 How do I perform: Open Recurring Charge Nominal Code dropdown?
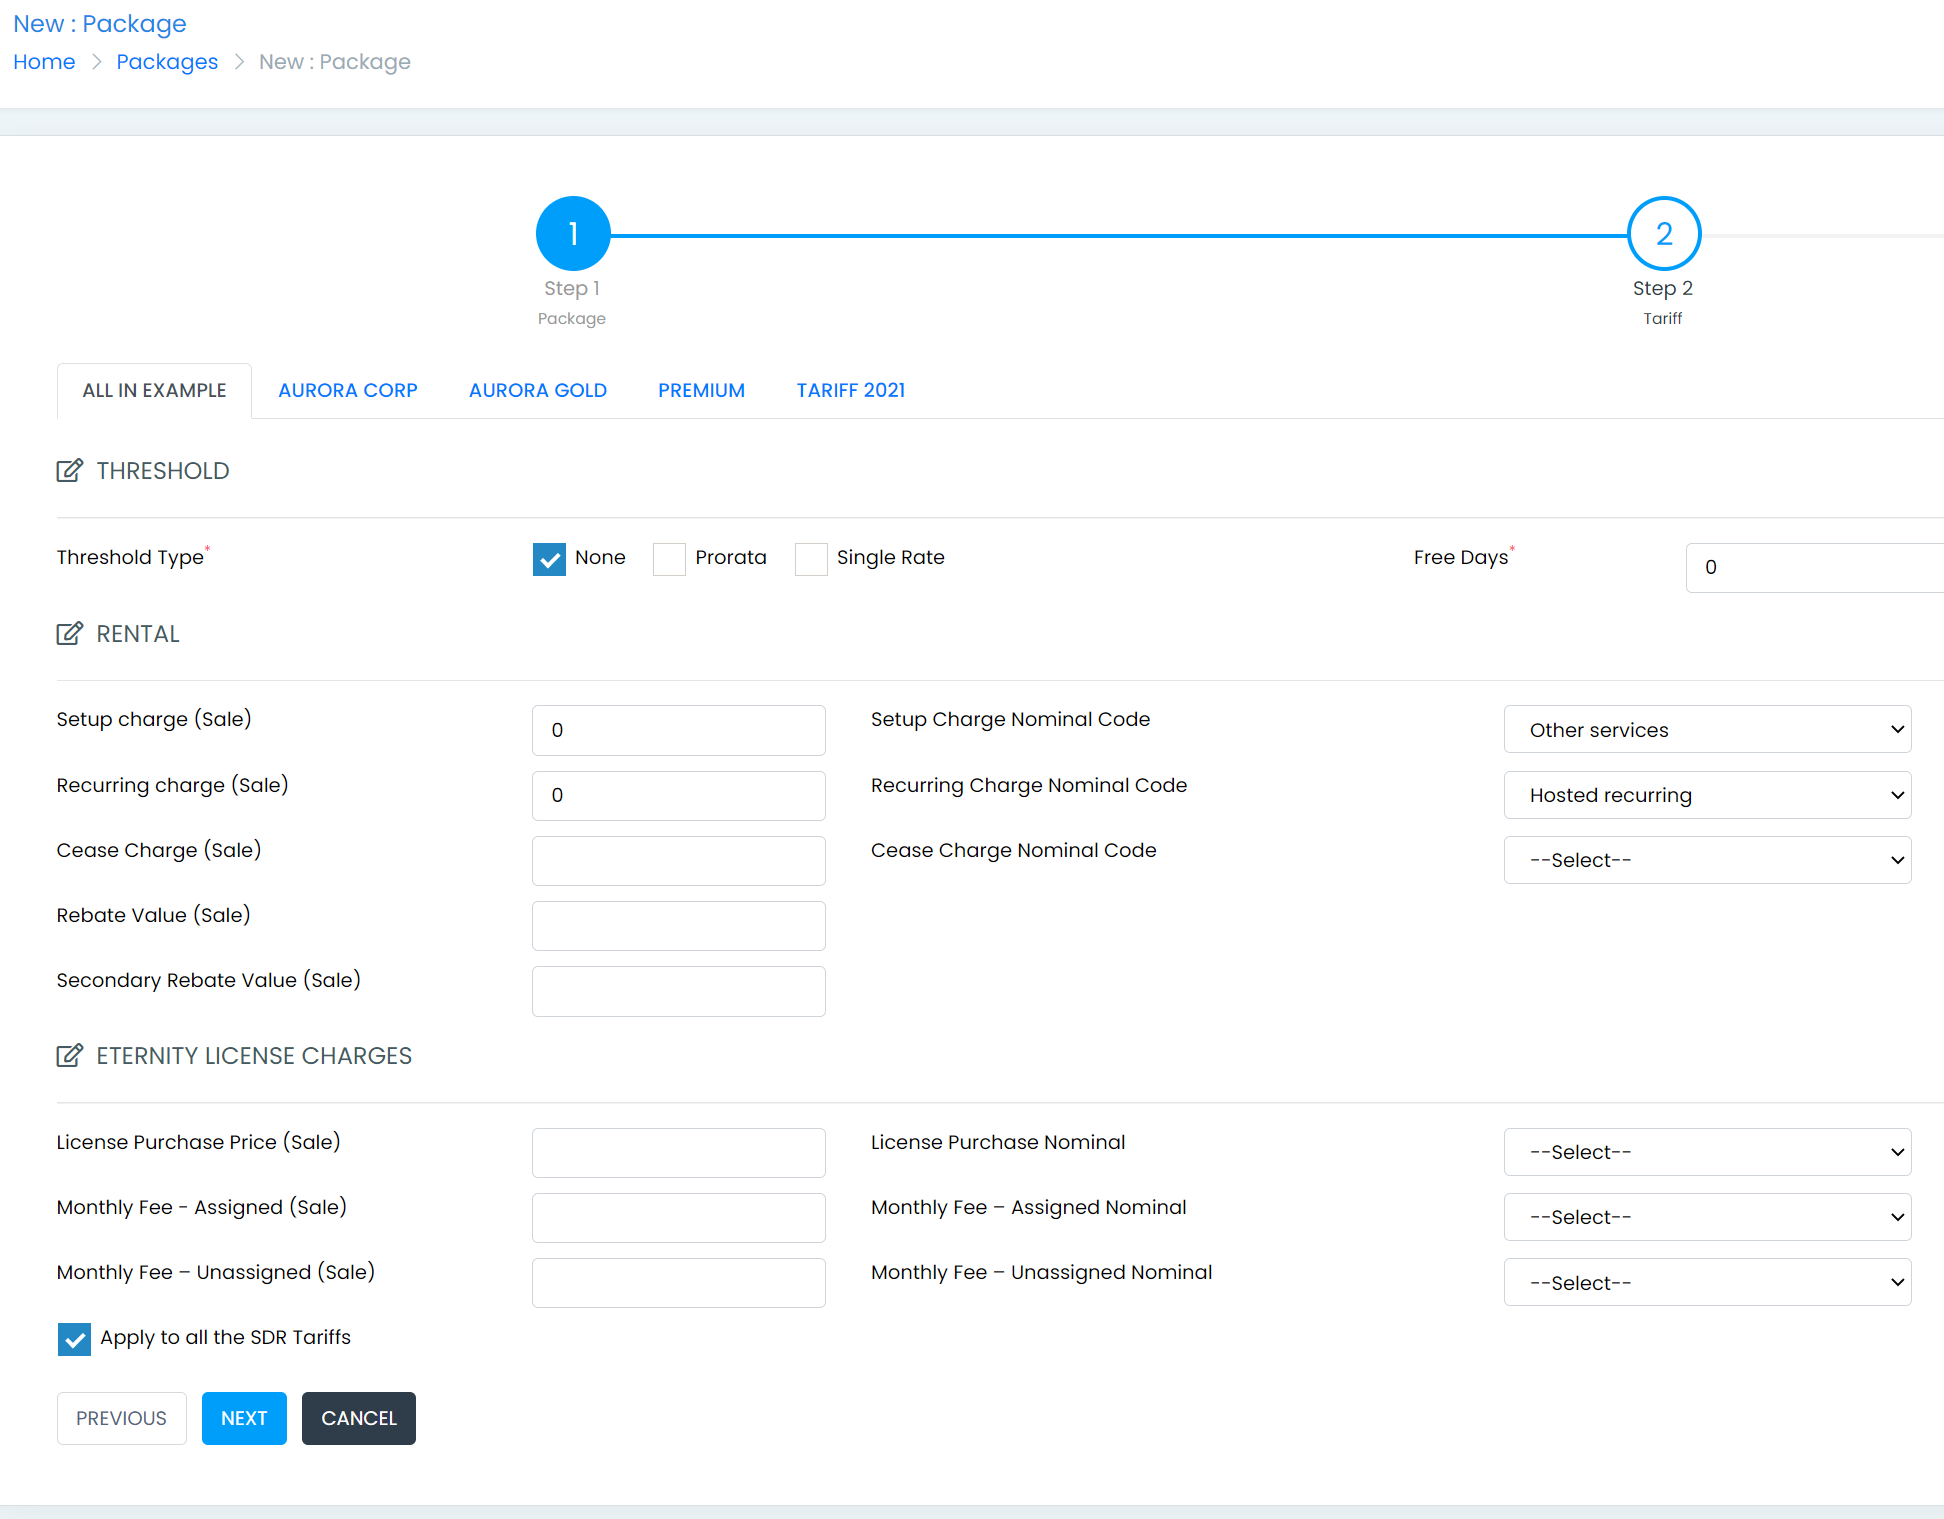(1707, 795)
